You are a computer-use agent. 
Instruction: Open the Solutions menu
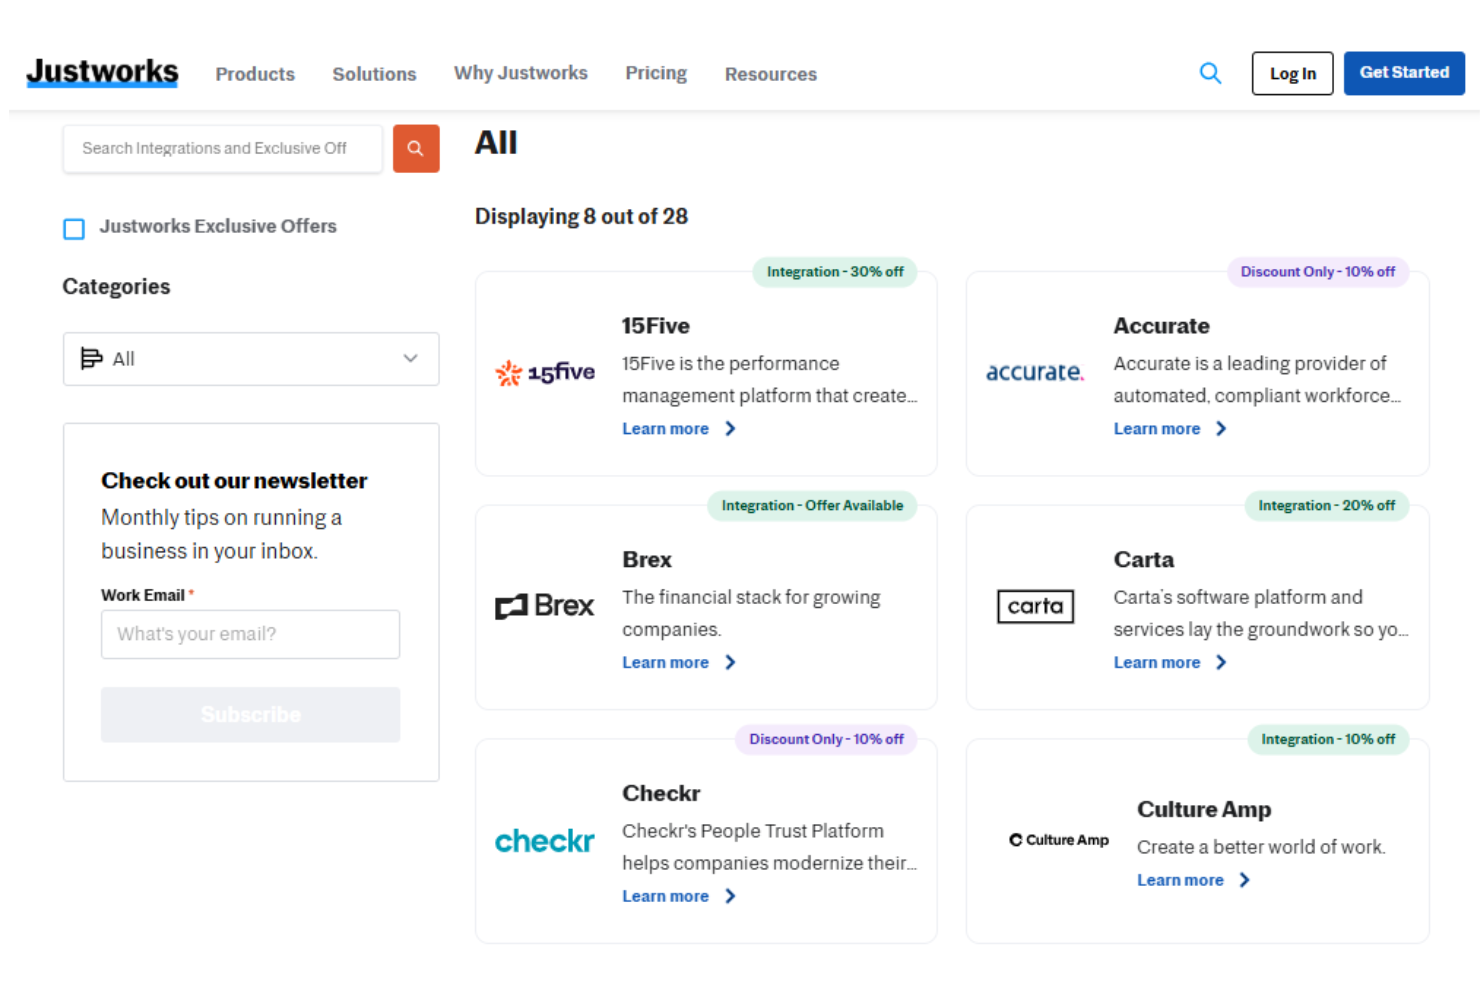click(374, 74)
